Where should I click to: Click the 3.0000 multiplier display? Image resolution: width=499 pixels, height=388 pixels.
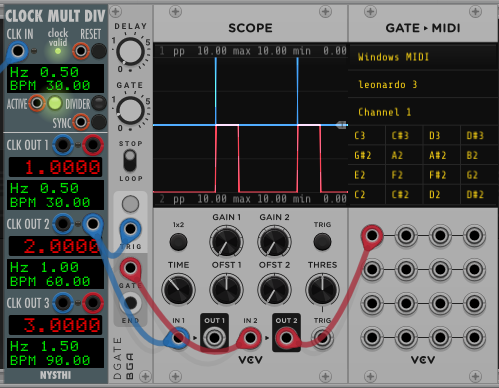click(x=55, y=325)
